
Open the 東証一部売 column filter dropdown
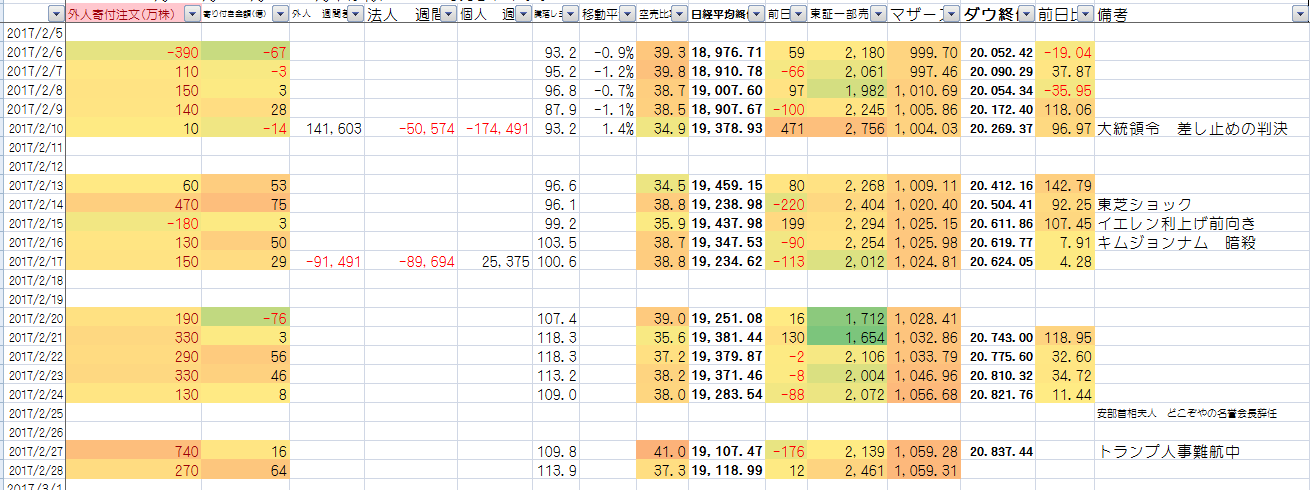tap(877, 15)
